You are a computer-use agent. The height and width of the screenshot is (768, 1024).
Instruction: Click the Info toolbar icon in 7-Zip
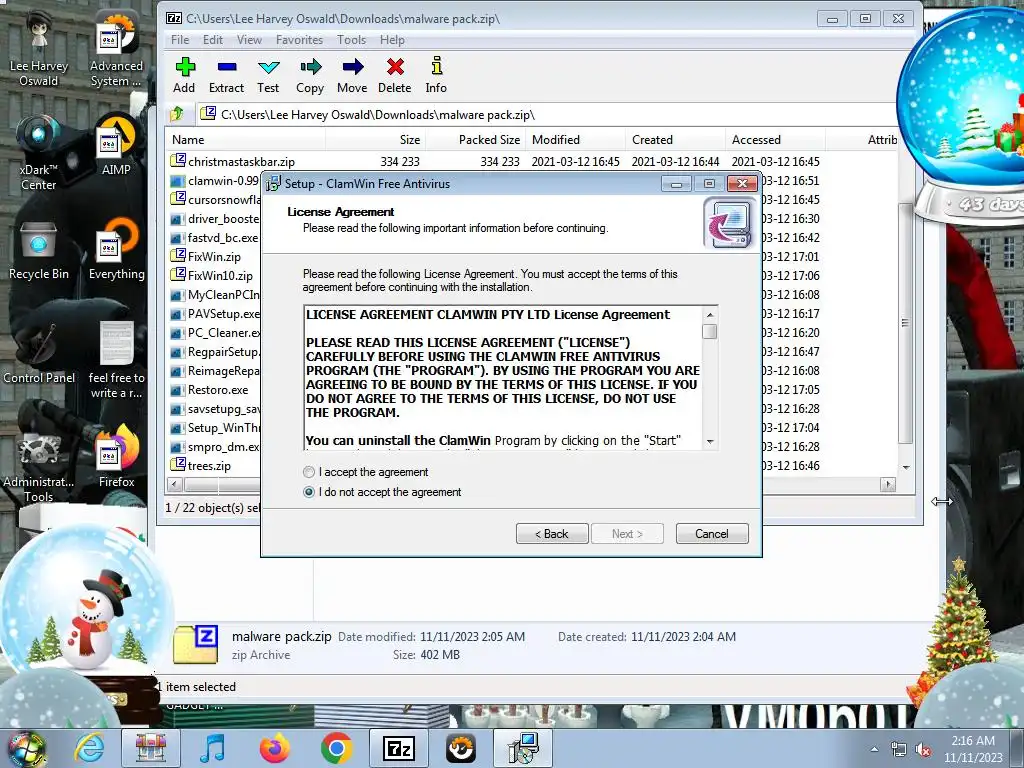pyautogui.click(x=436, y=75)
